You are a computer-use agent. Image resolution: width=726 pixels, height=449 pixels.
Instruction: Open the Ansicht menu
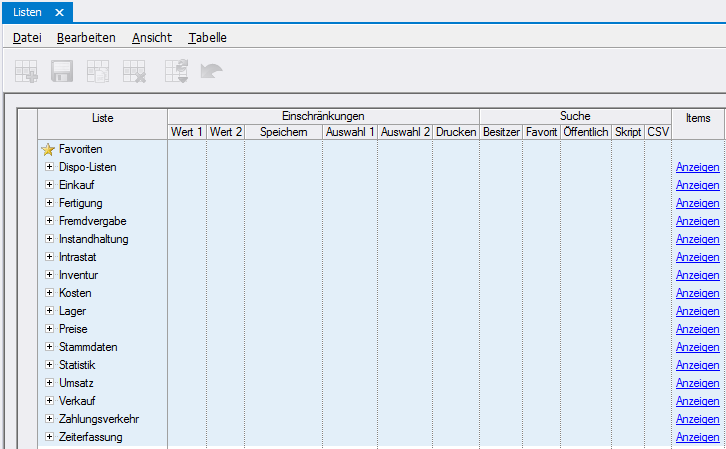[151, 38]
